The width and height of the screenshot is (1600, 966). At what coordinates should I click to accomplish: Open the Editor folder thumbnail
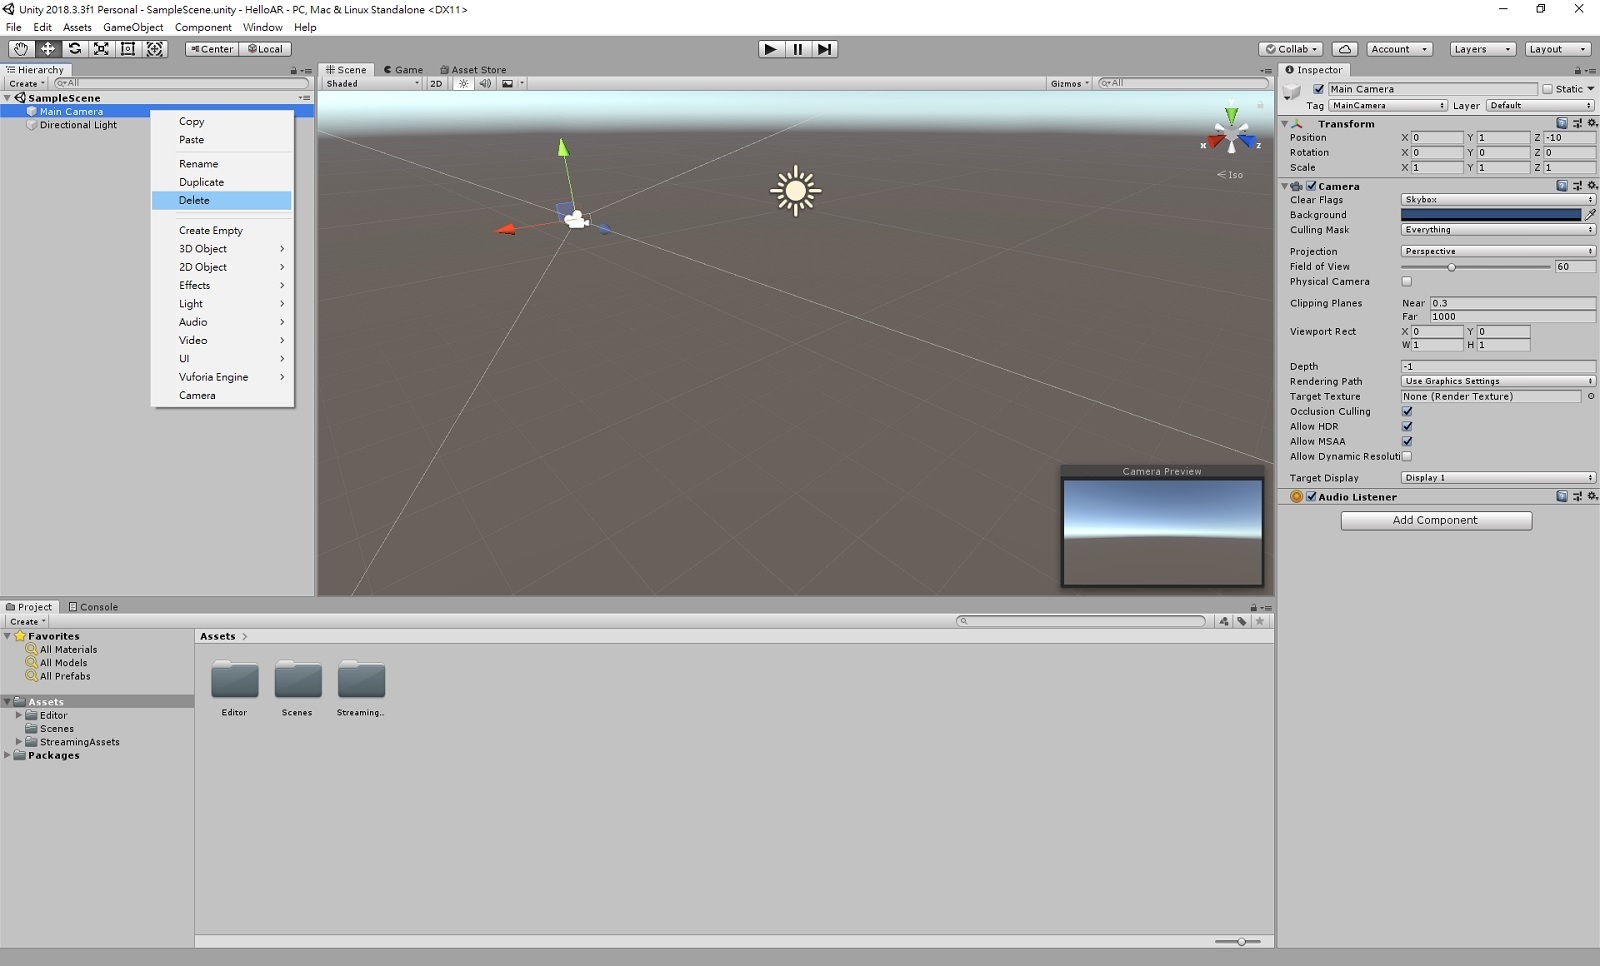235,679
